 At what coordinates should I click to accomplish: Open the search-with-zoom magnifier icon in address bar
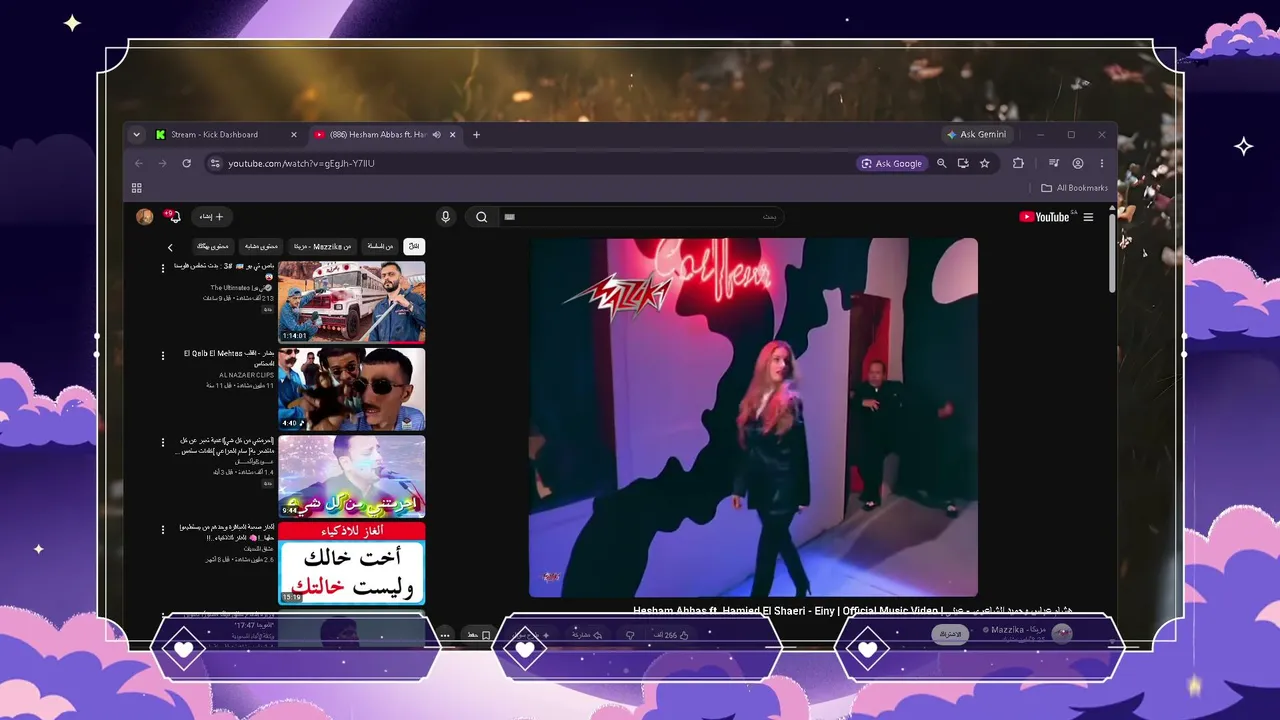click(941, 163)
